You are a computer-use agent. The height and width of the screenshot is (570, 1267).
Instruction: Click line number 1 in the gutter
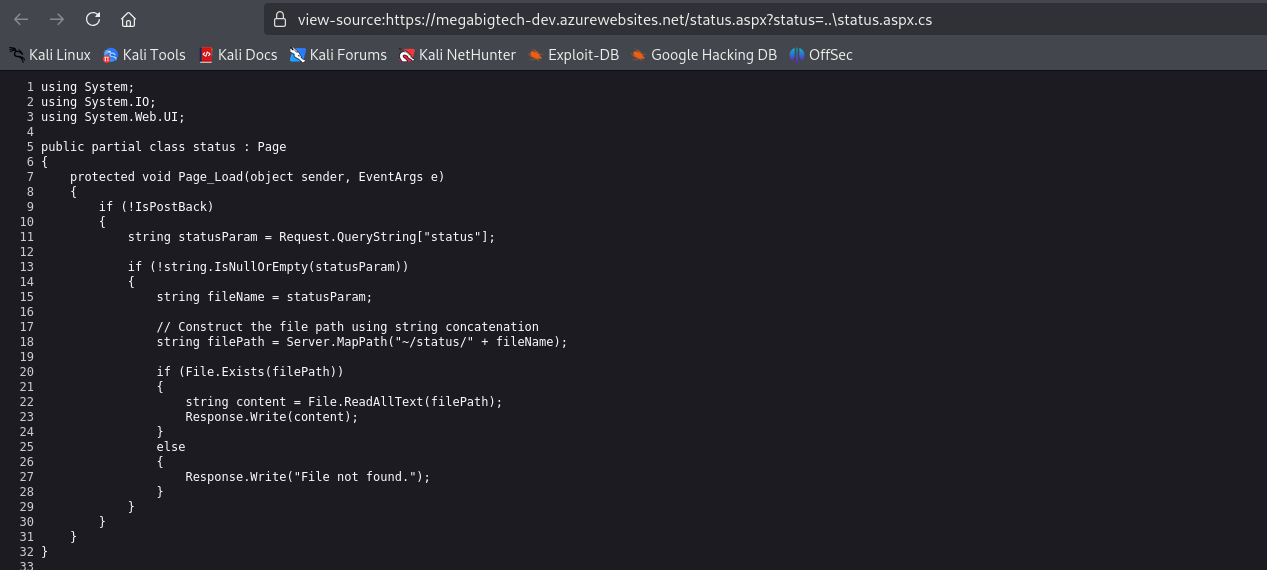[30, 87]
